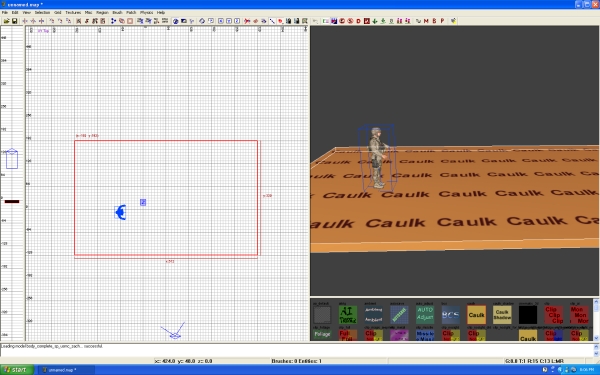
Task: Select the Caulk texture thumbnail
Action: pyautogui.click(x=476, y=315)
